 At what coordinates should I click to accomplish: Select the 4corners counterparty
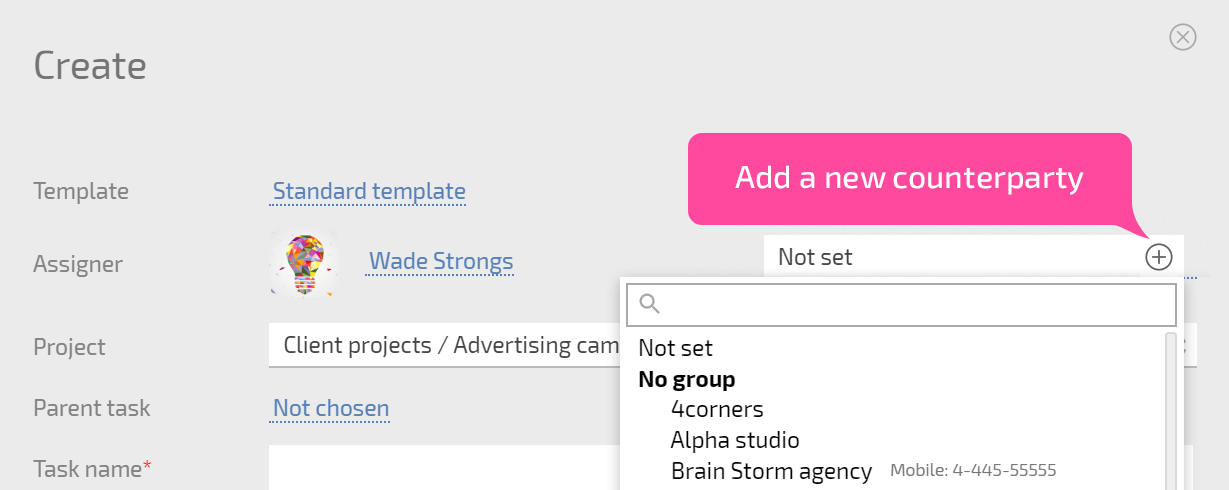(717, 409)
